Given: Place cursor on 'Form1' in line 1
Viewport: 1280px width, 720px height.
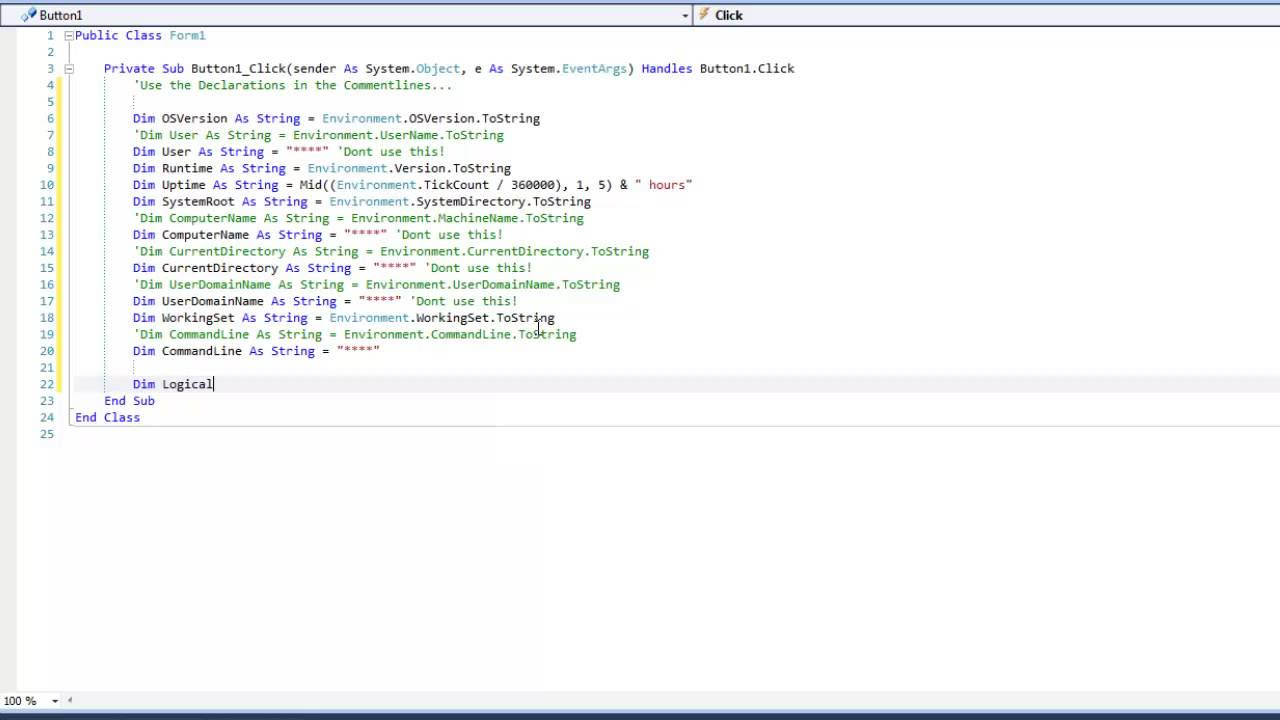Looking at the screenshot, I should [x=187, y=35].
